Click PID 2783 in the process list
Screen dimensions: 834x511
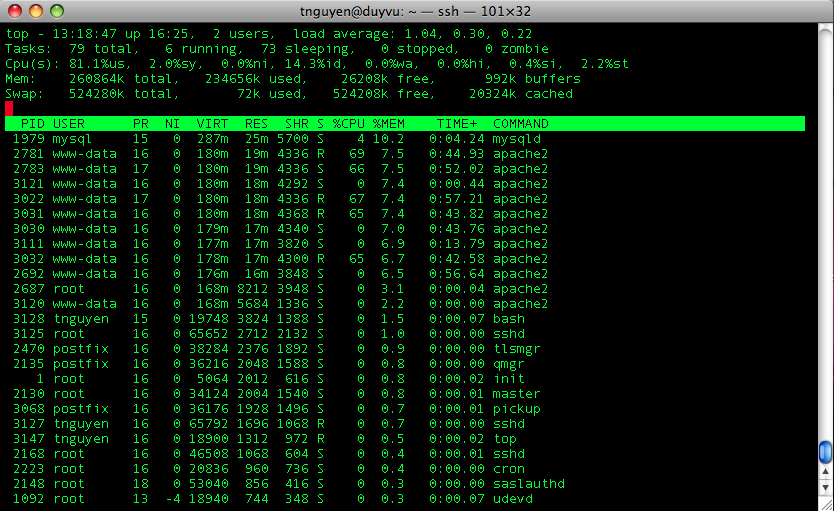[29, 169]
